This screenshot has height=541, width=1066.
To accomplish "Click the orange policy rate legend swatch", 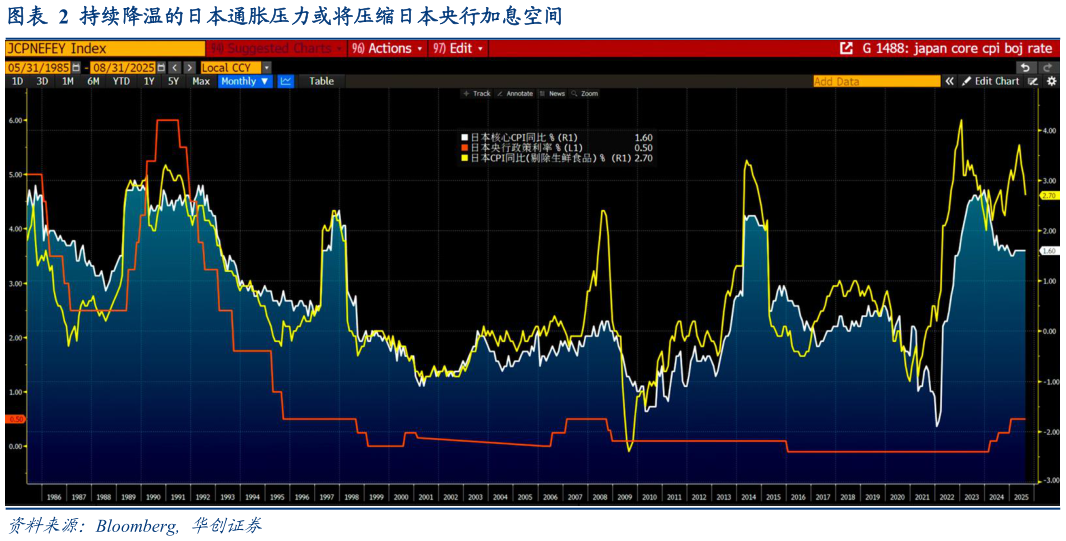I will point(465,147).
